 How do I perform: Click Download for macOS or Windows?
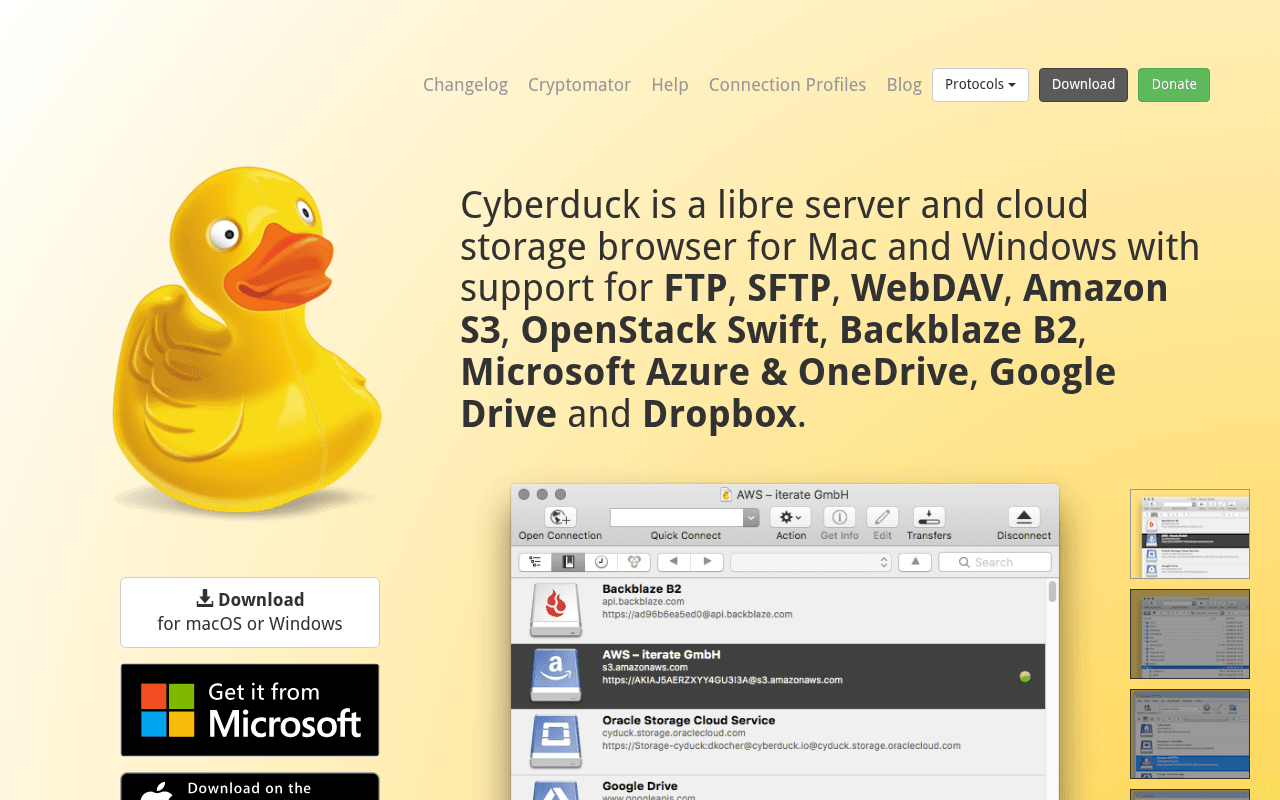[x=250, y=612]
